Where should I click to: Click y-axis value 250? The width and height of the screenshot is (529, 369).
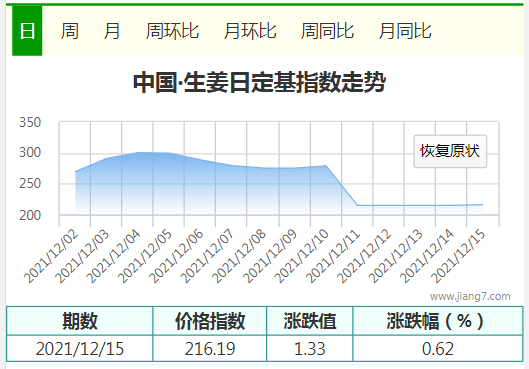(x=30, y=183)
